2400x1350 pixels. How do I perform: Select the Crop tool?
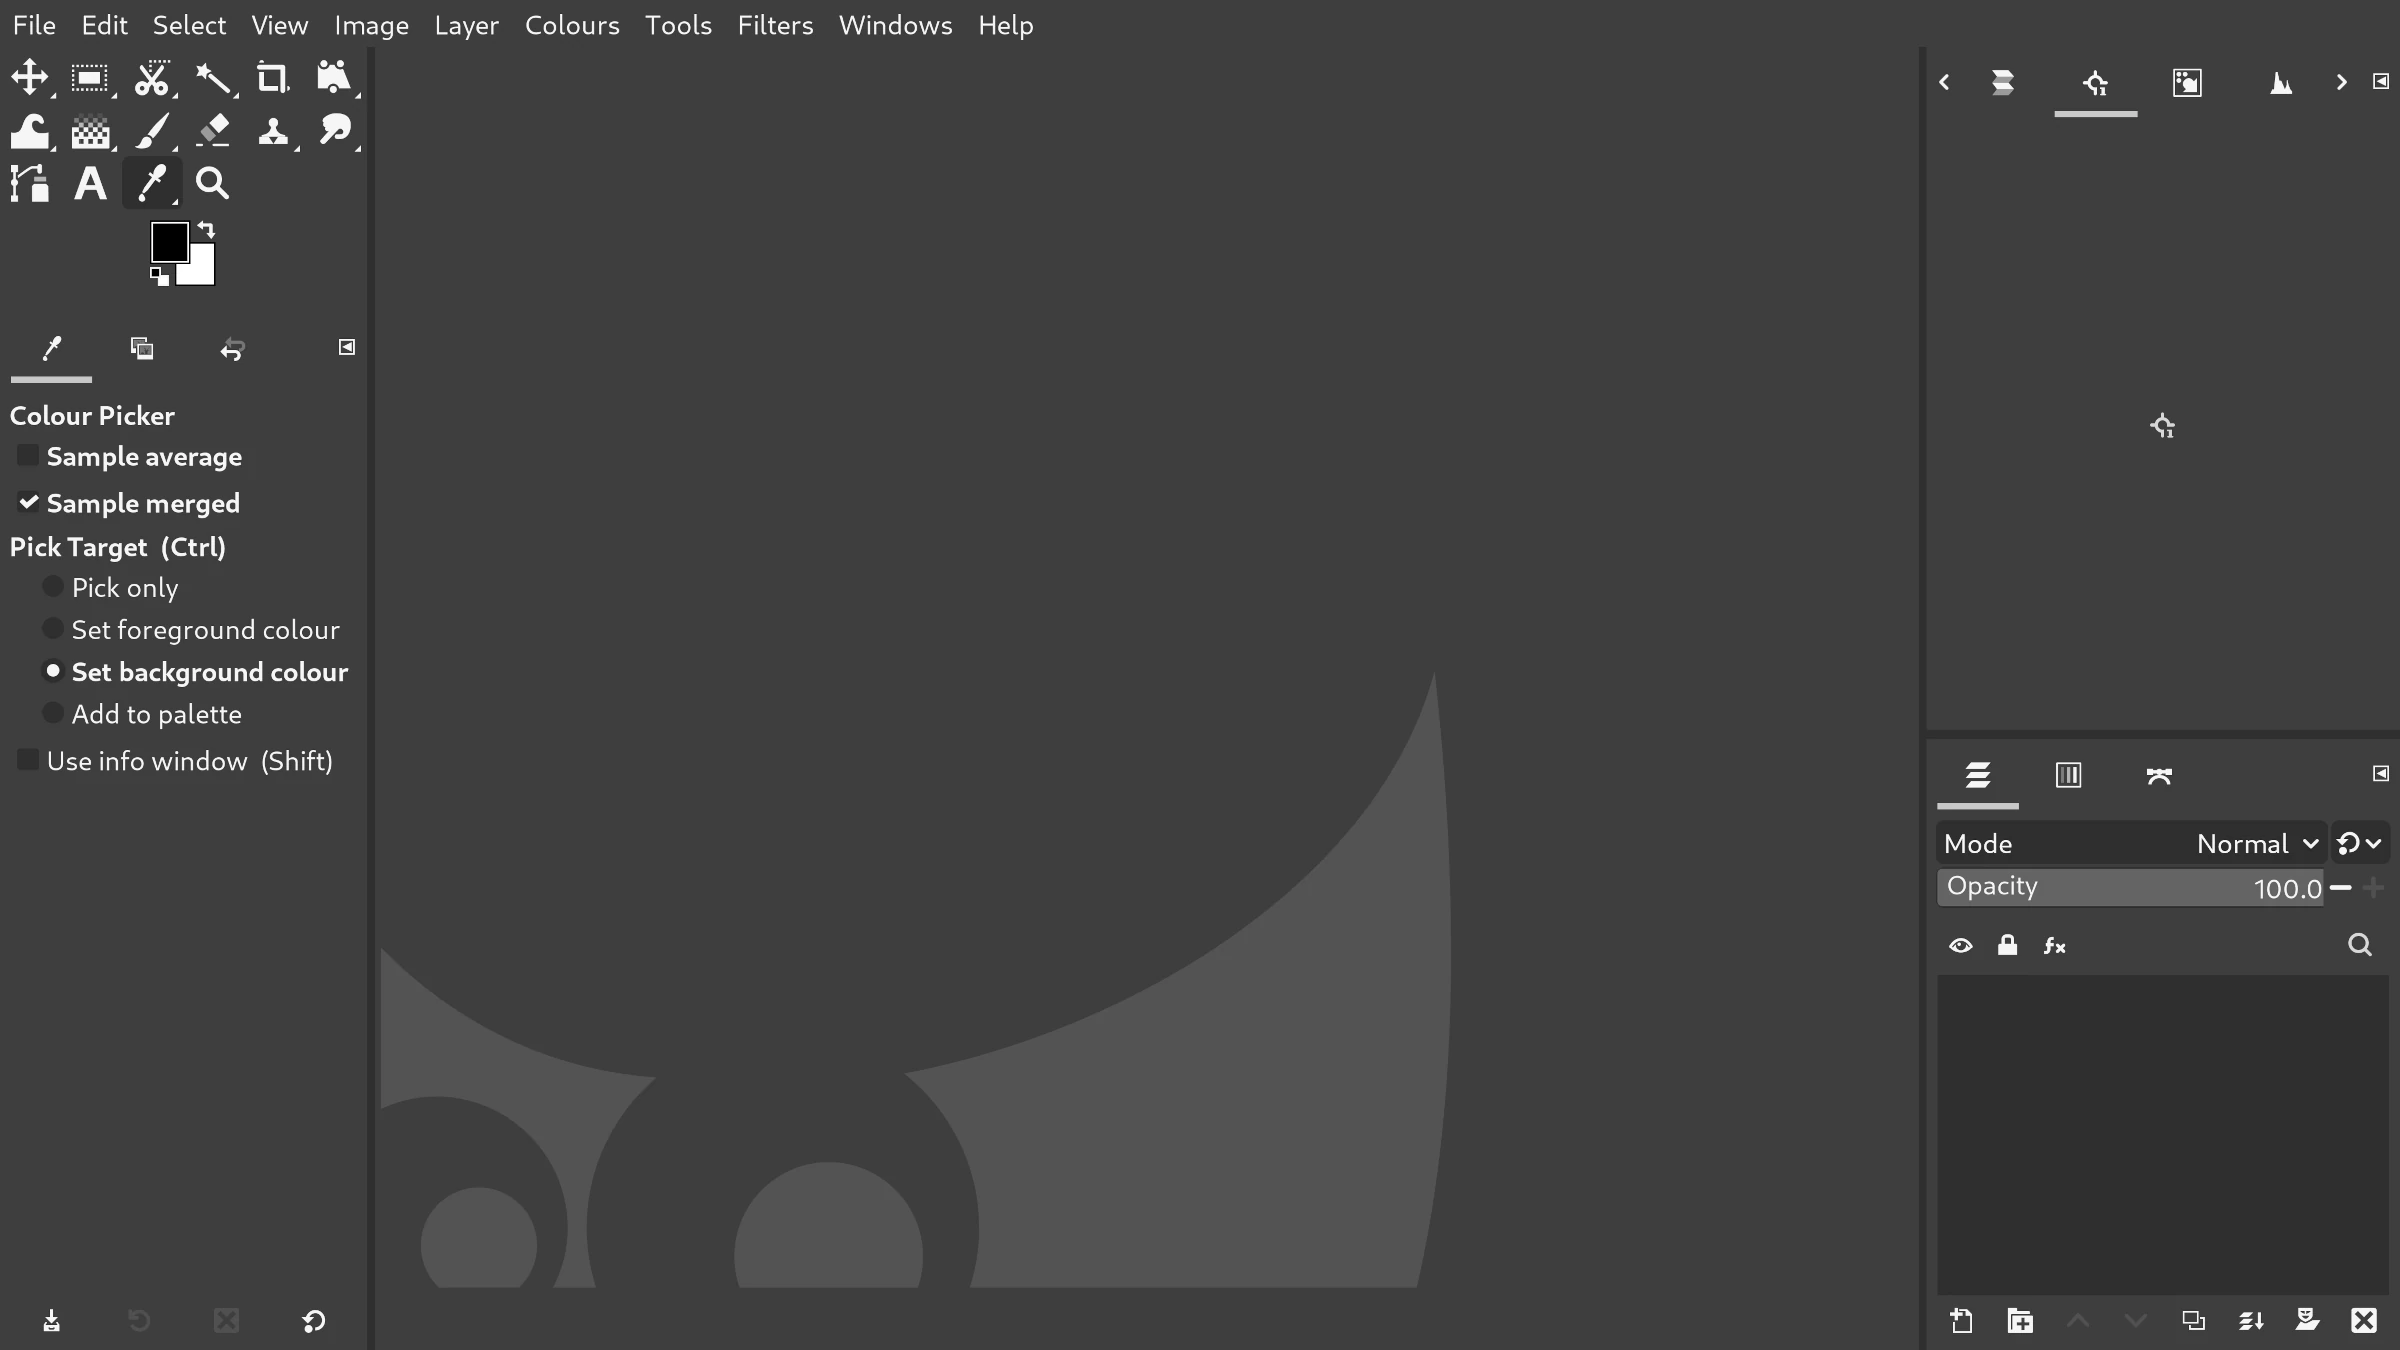point(272,78)
